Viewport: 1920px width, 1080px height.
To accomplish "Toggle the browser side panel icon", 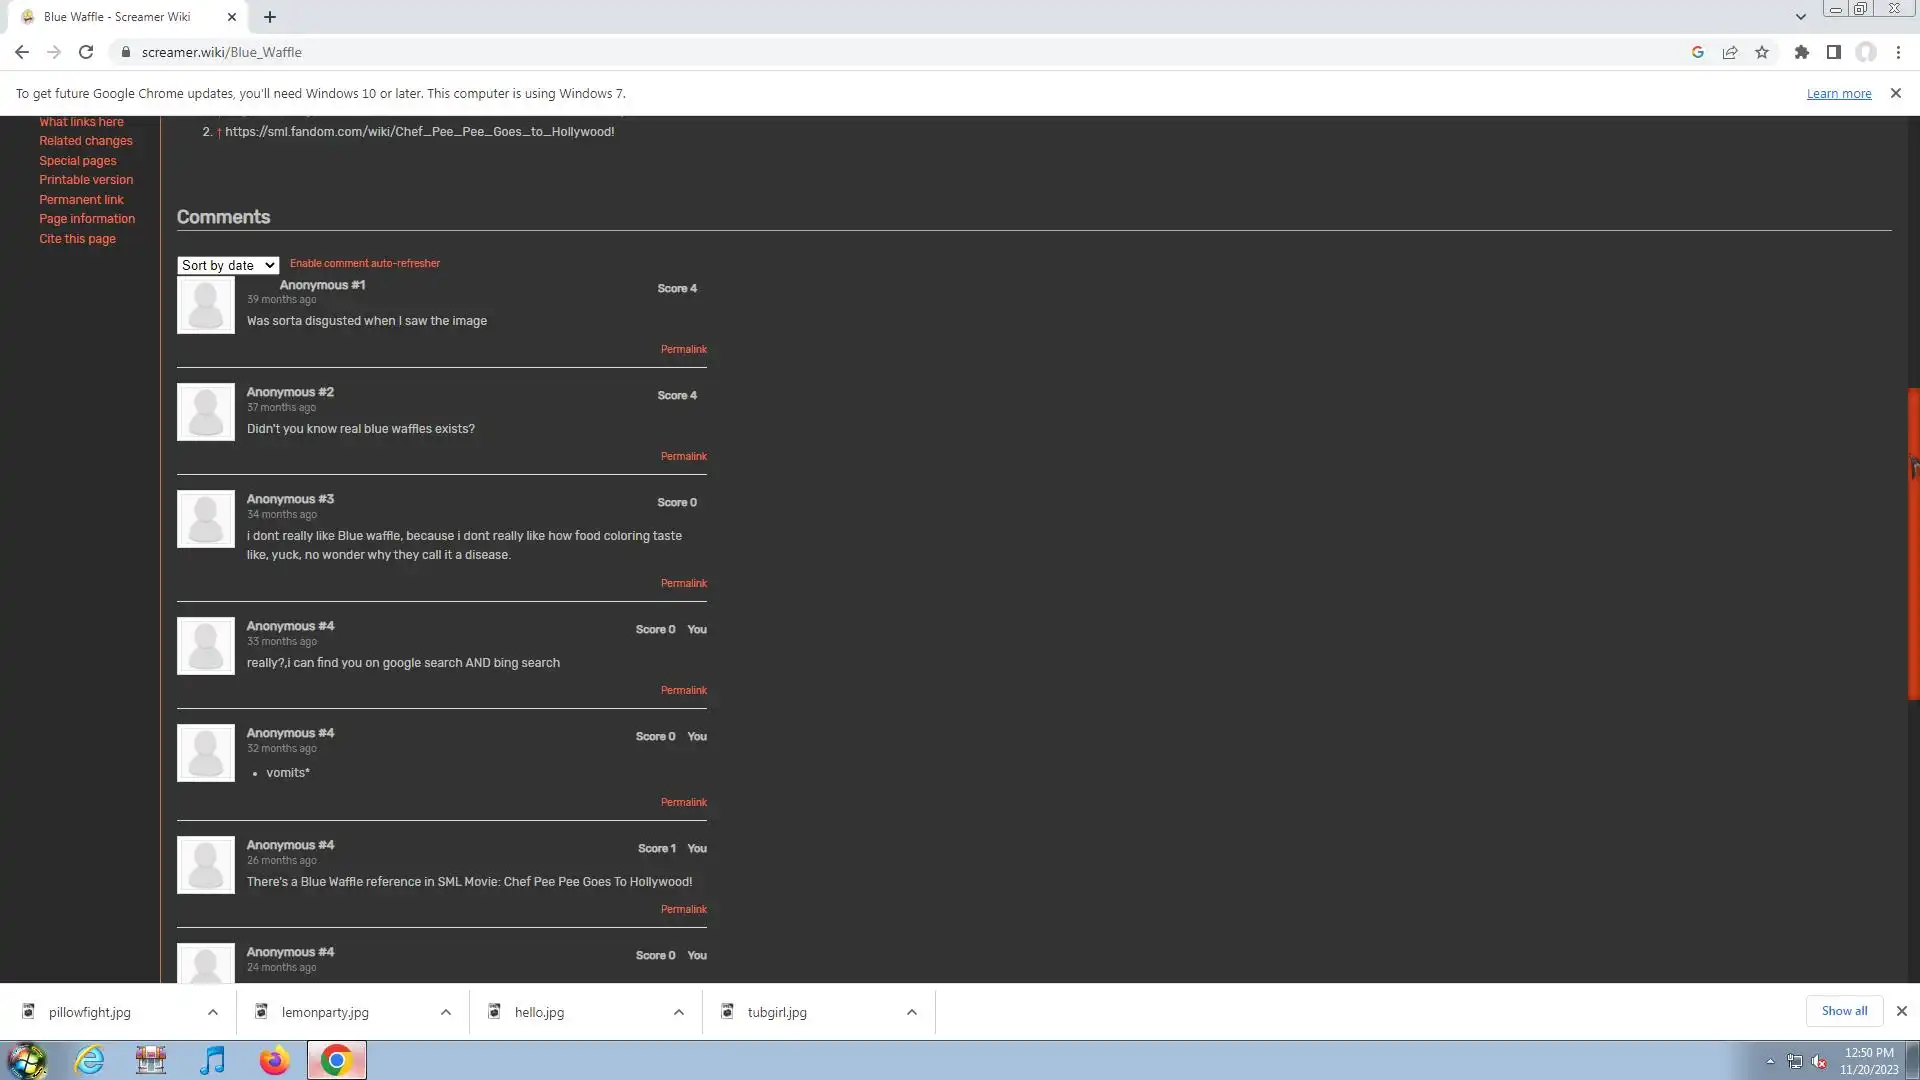I will 1833,52.
